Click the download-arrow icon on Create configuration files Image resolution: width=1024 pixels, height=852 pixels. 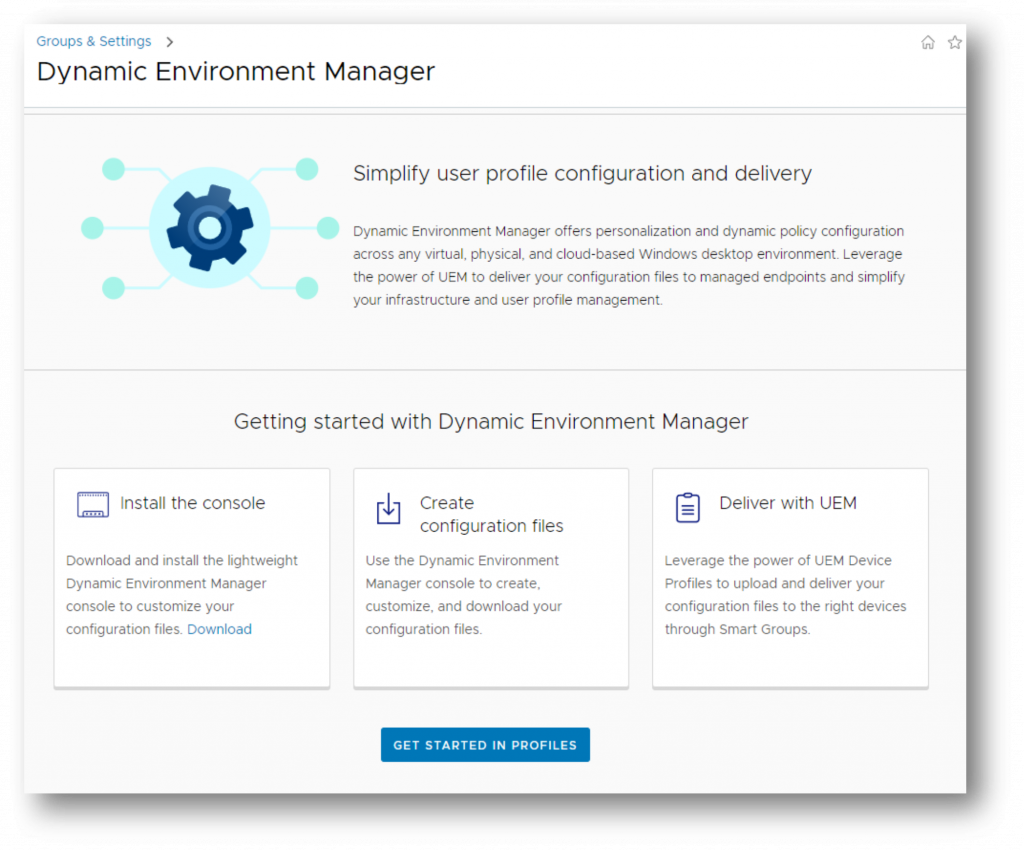(x=389, y=509)
